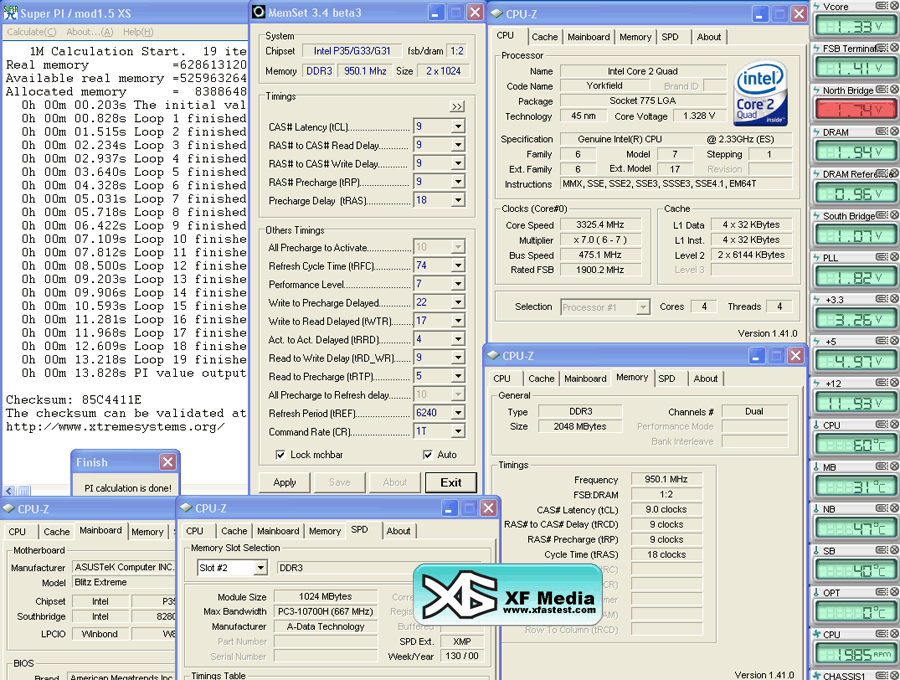Open the +5 voltage settings icon
This screenshot has height=680, width=900.
[x=882, y=341]
